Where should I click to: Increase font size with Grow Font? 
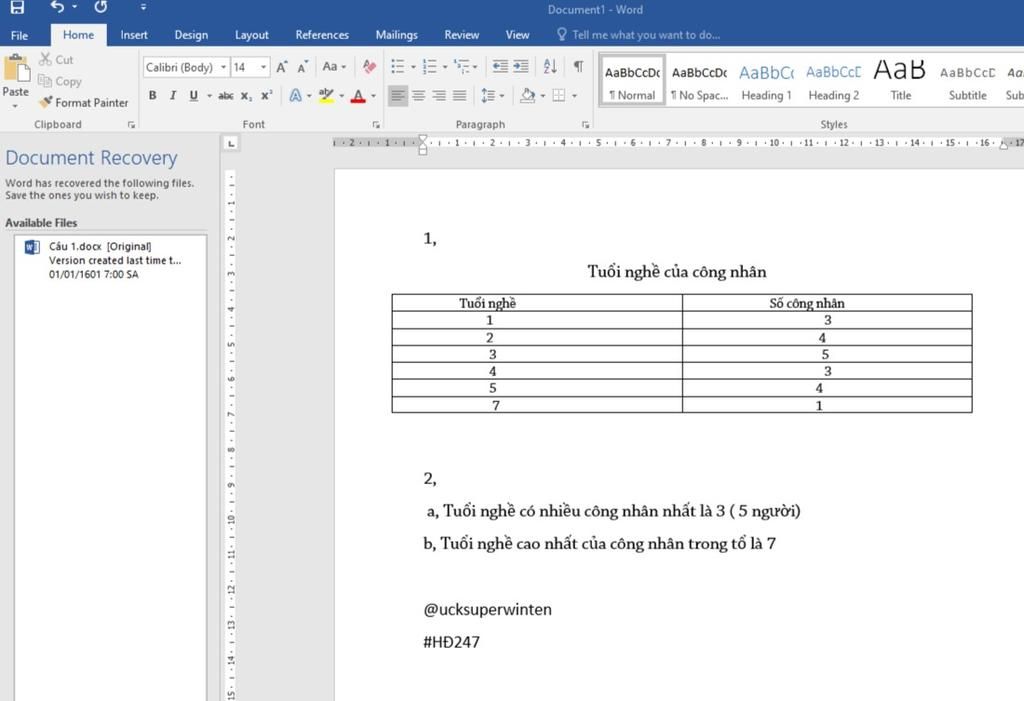[x=281, y=67]
